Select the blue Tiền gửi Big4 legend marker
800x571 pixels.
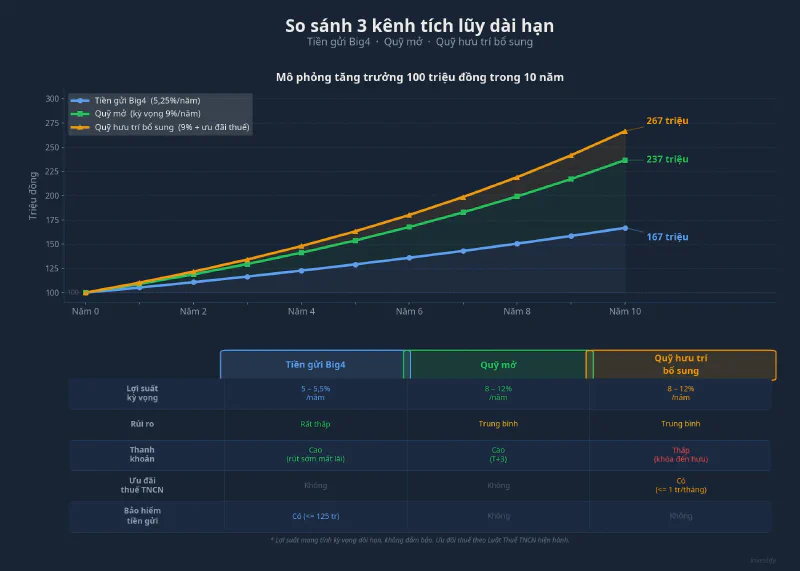pos(80,101)
